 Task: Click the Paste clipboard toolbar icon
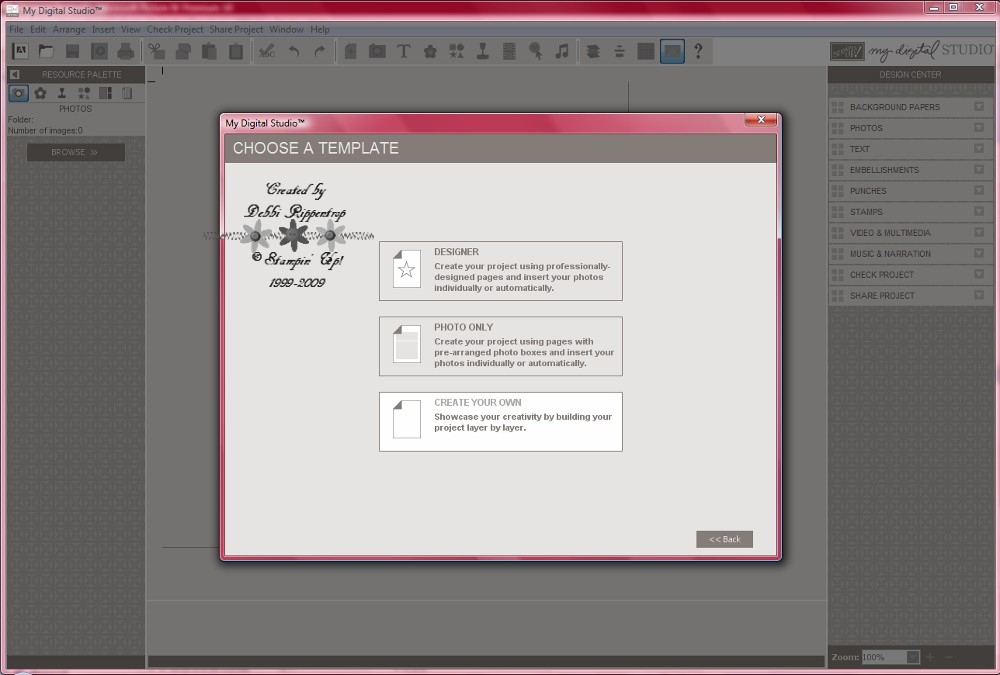209,51
